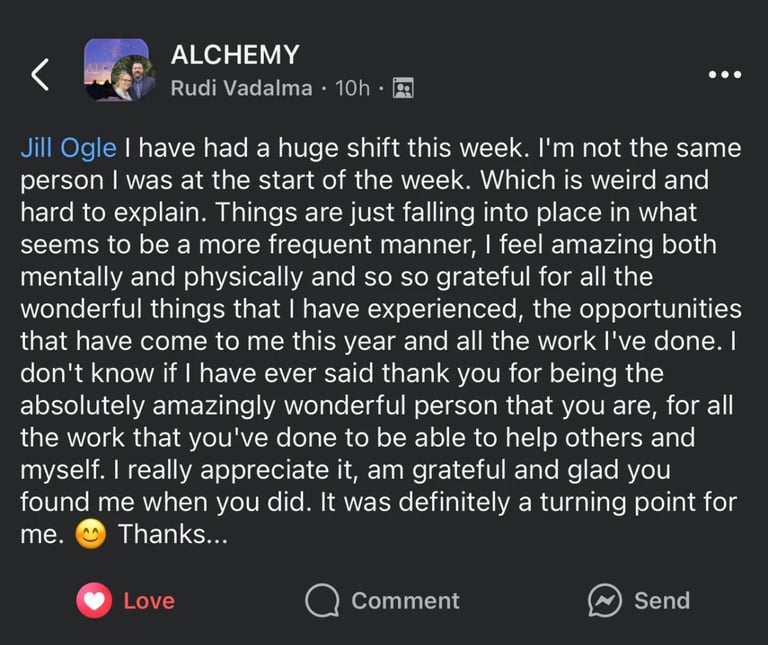Click the Send button label
This screenshot has height=645, width=768.
(662, 601)
